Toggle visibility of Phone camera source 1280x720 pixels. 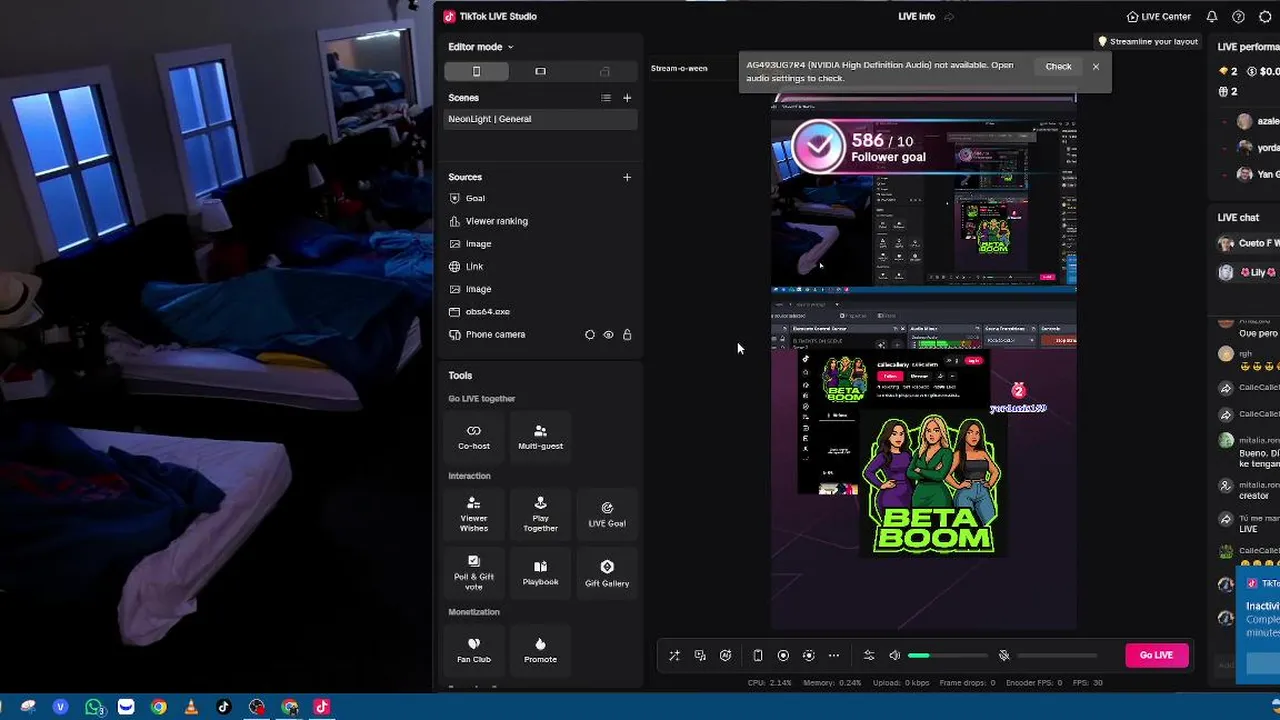point(608,335)
